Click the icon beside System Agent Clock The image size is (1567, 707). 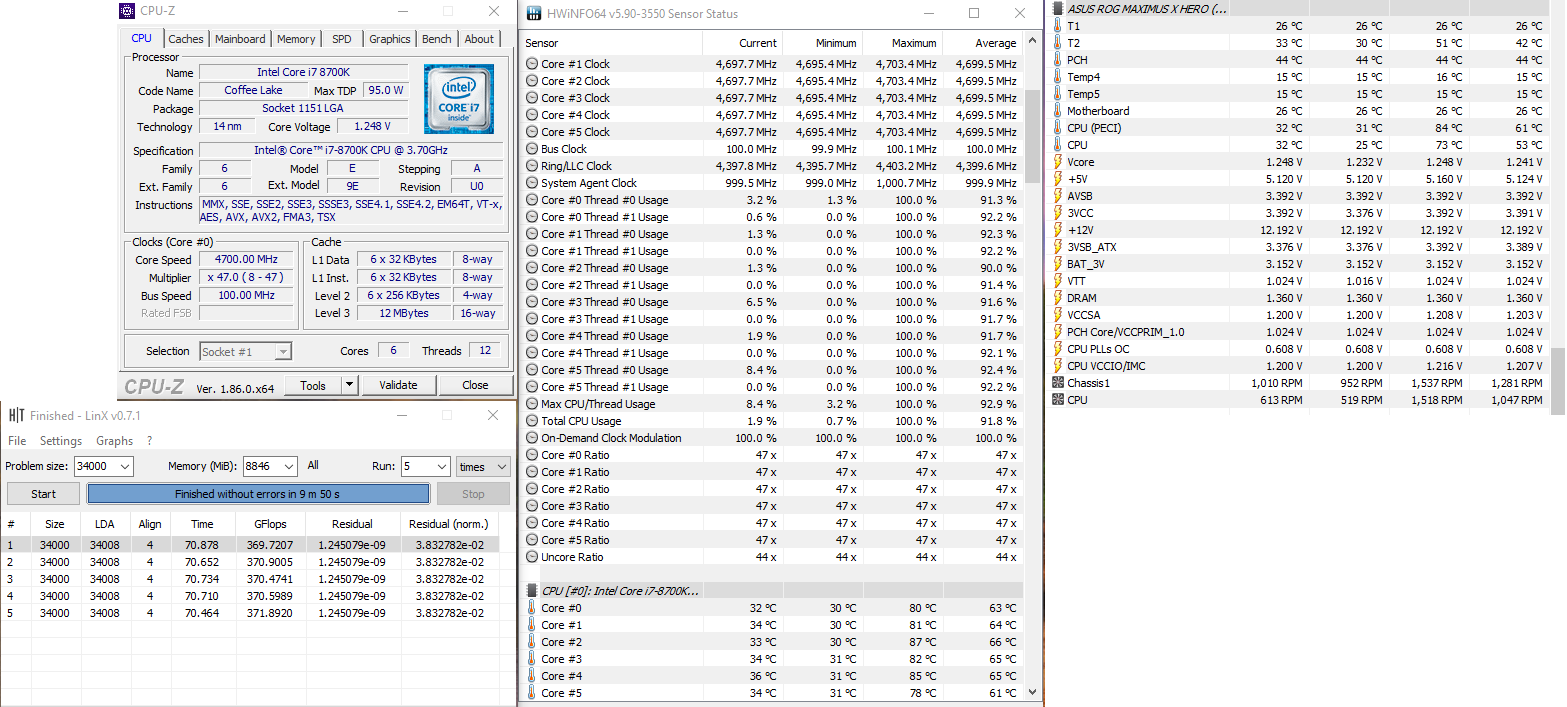point(532,183)
